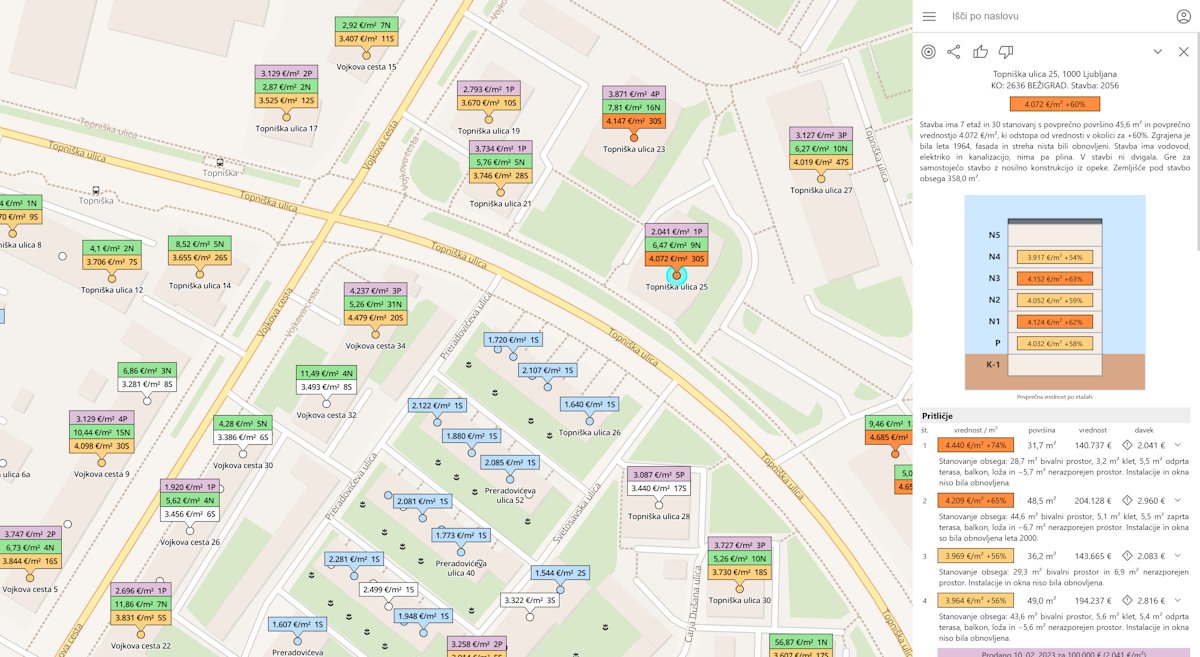Click the 1.720 €/m² 1S blue label
Viewport: 1200px width, 657px height.
pyautogui.click(x=514, y=340)
